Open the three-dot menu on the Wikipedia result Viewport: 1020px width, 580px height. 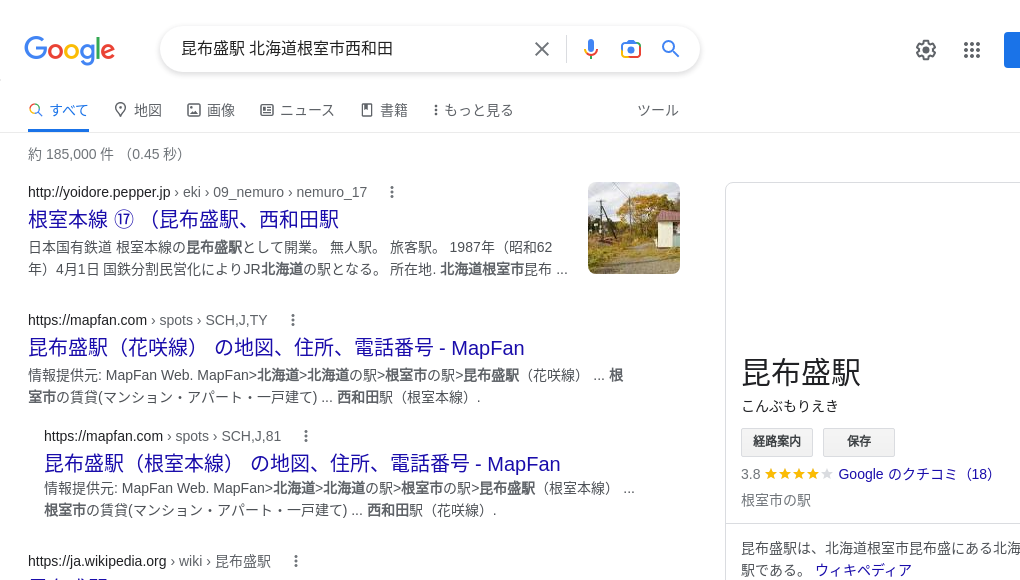(x=296, y=561)
